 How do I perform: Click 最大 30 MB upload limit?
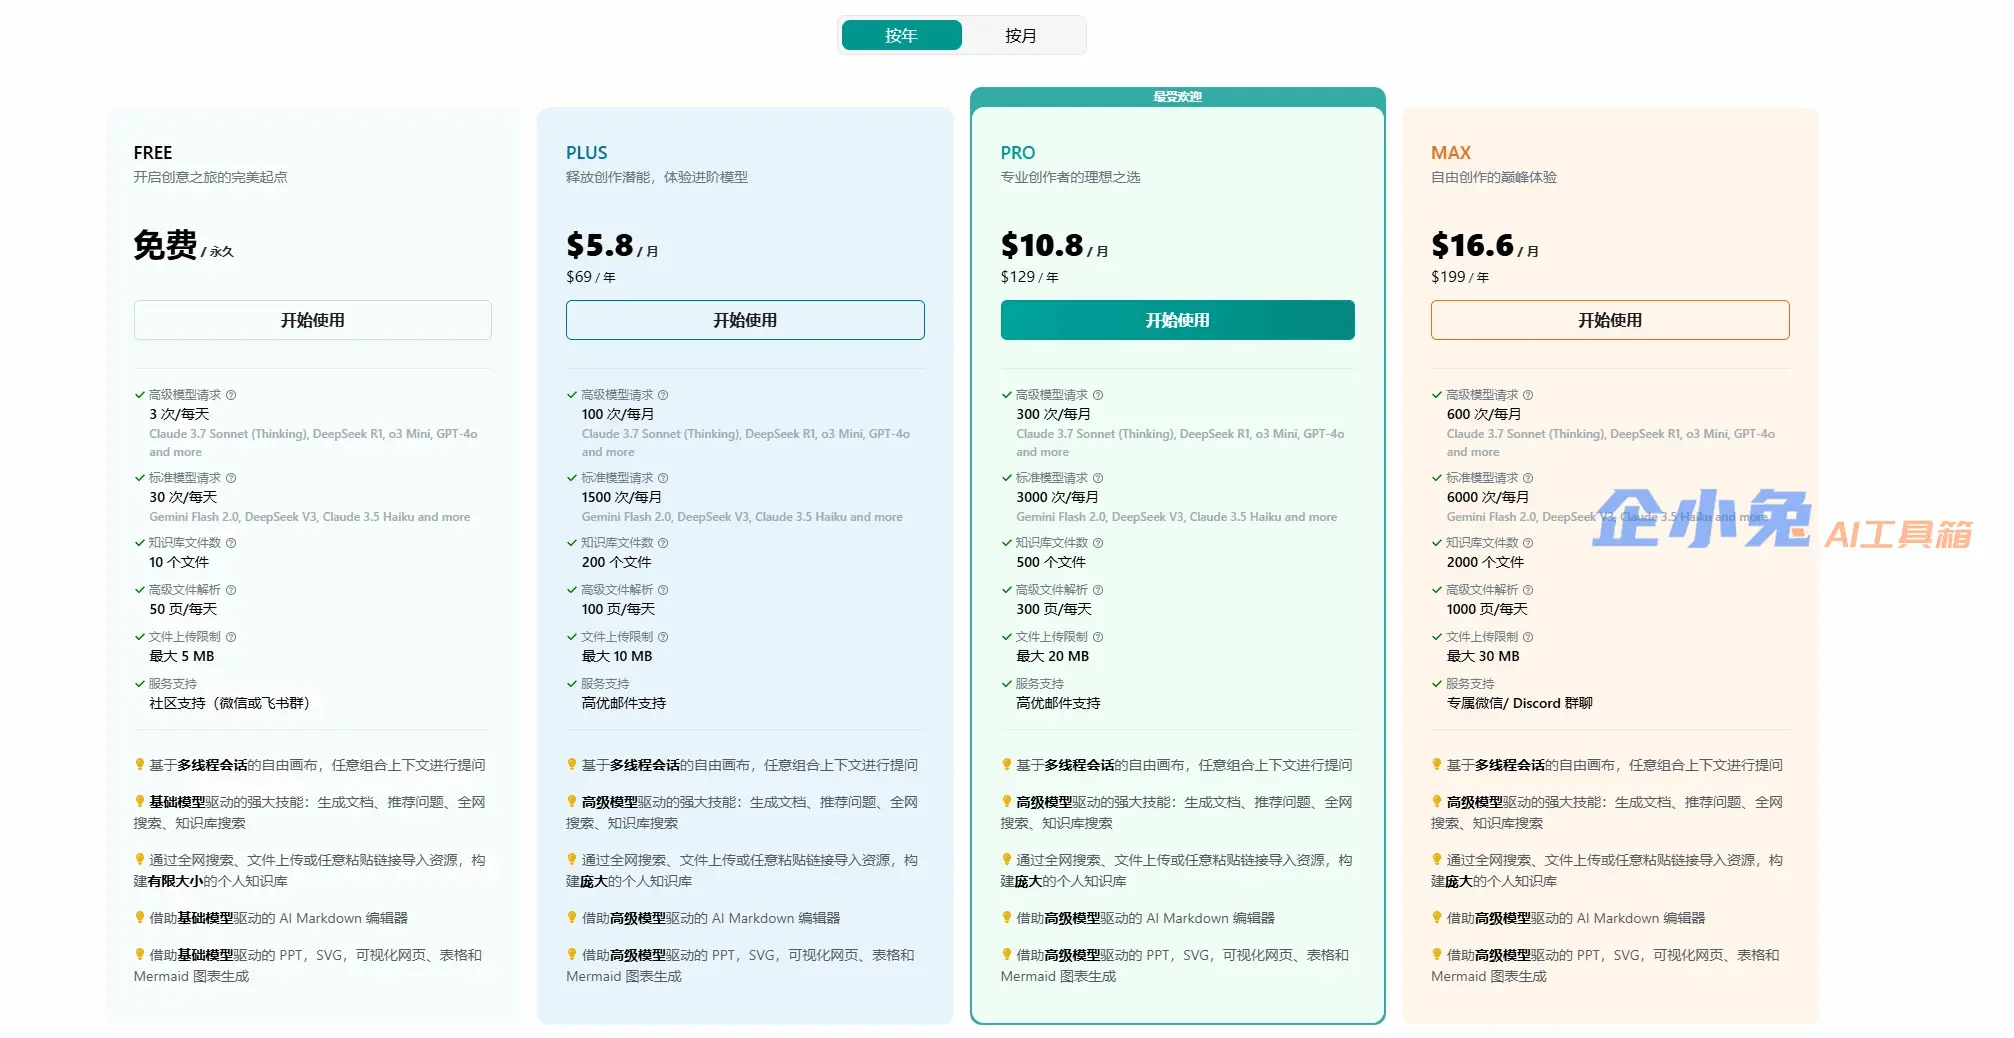click(x=1483, y=656)
